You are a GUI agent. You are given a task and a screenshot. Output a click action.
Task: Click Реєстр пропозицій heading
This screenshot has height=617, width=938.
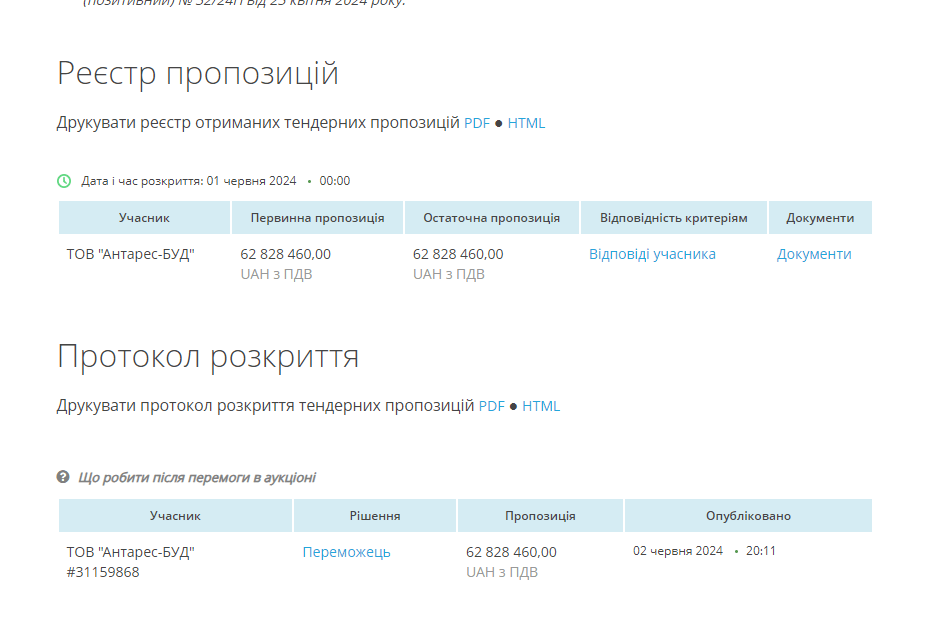[198, 74]
